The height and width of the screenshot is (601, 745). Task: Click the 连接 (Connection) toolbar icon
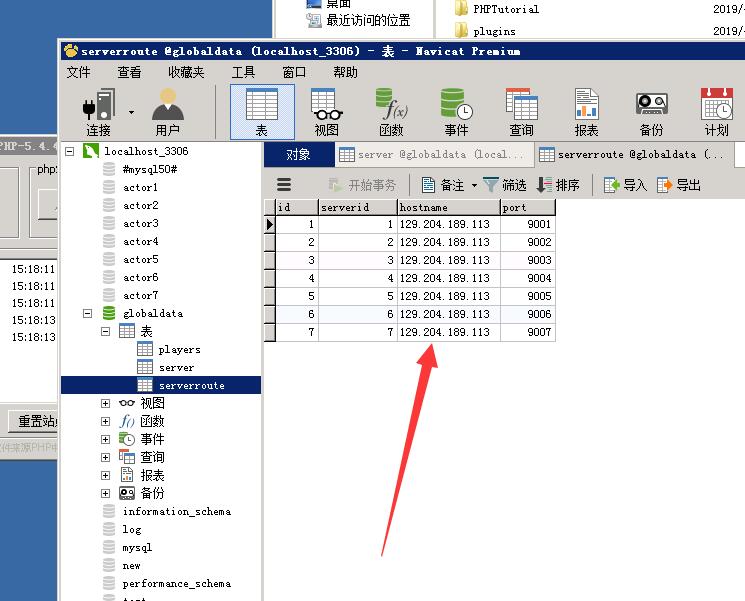coord(98,111)
